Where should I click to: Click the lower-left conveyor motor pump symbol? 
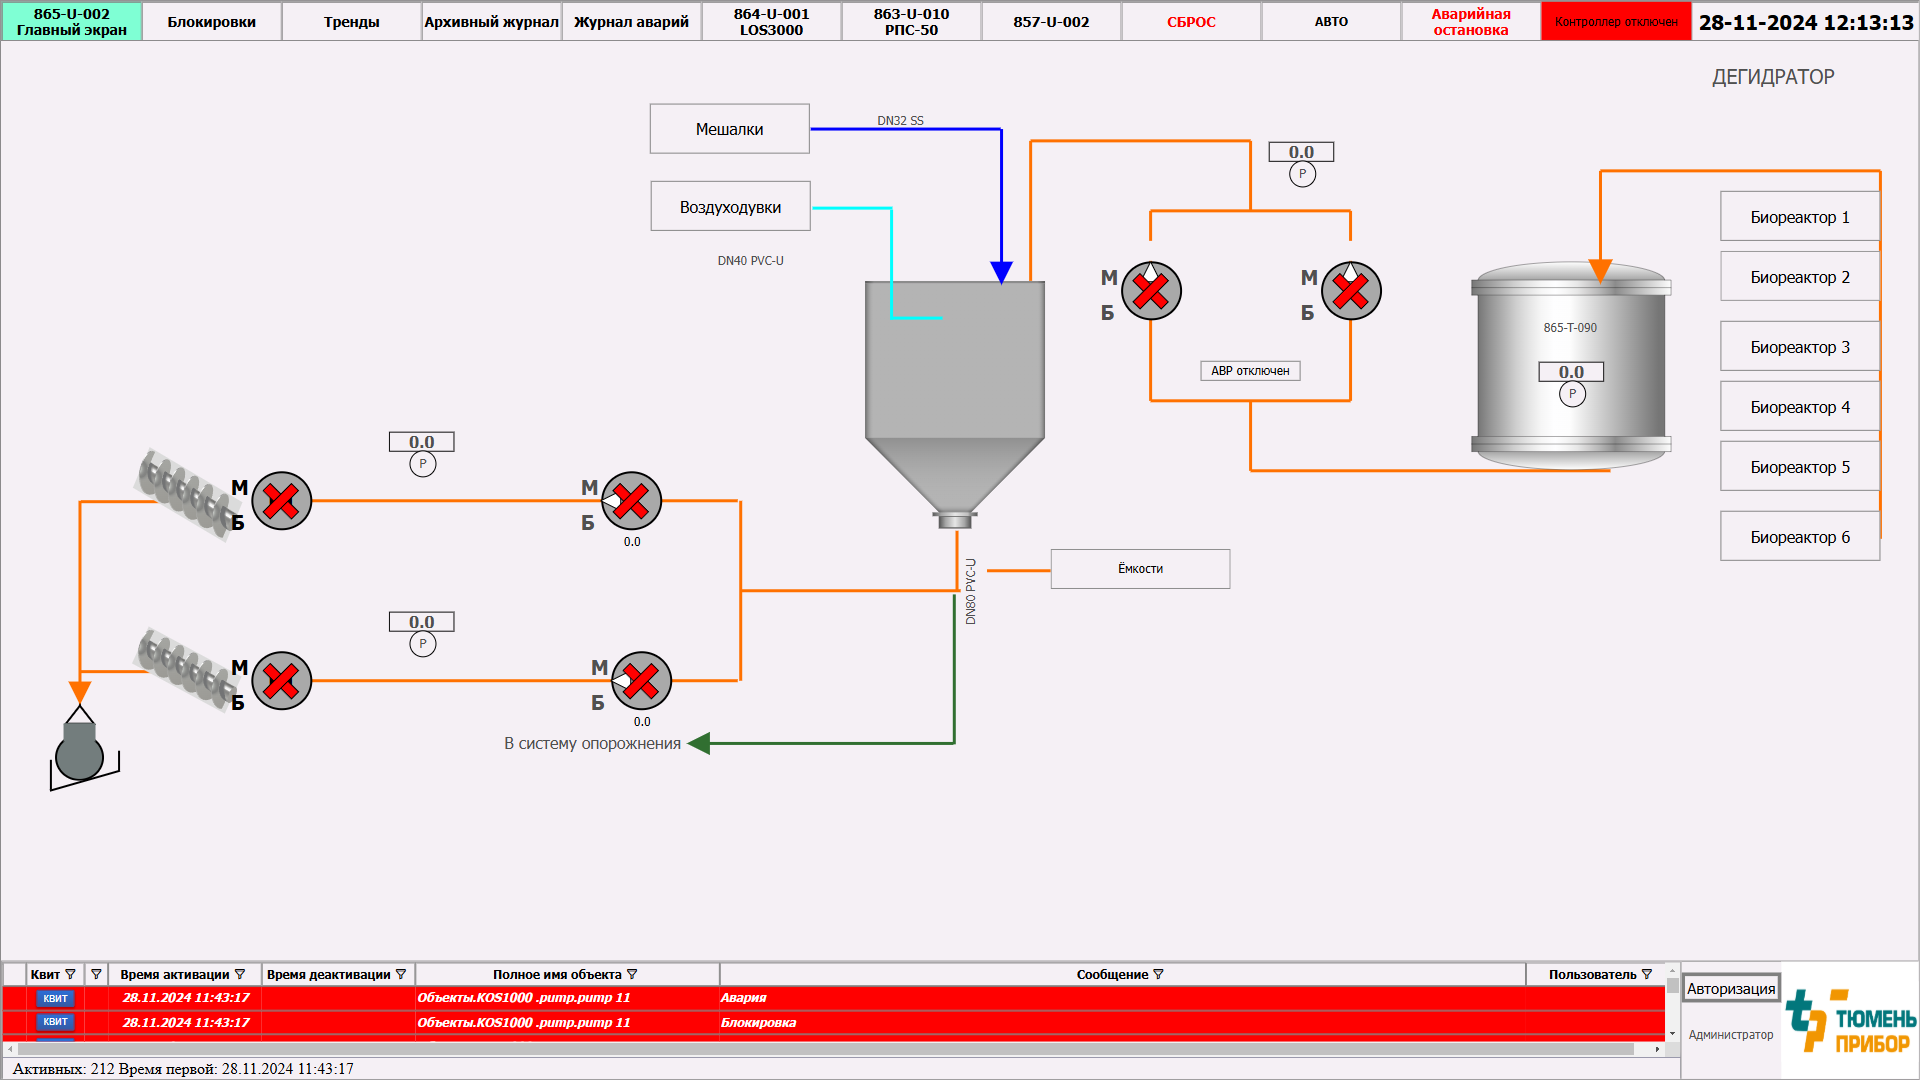(x=282, y=681)
